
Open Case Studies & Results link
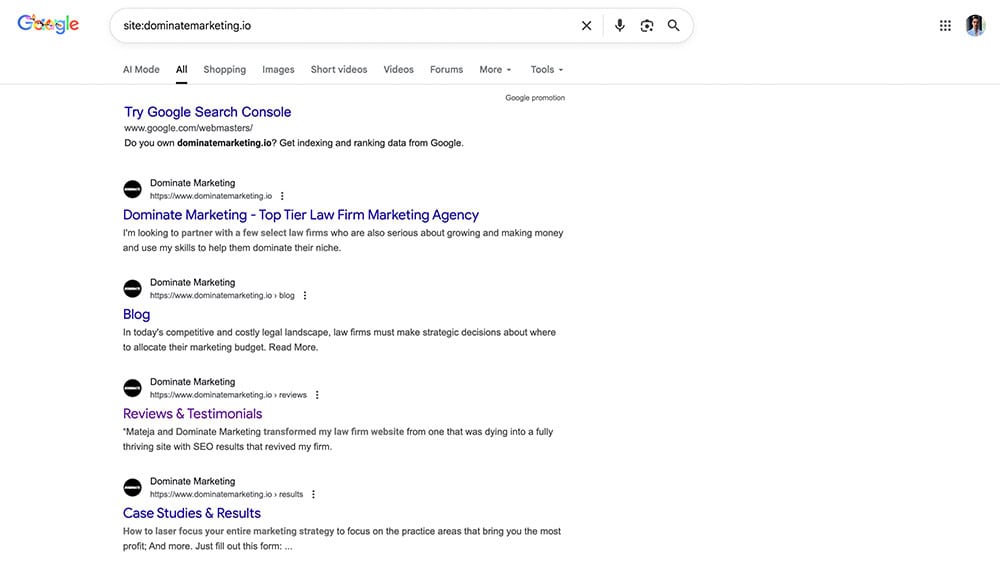point(192,513)
